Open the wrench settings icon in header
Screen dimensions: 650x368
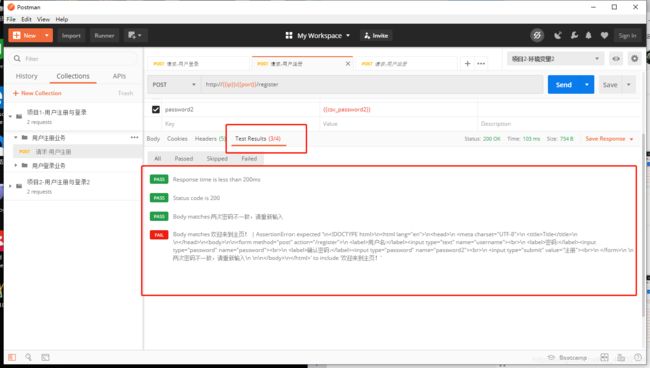click(574, 36)
